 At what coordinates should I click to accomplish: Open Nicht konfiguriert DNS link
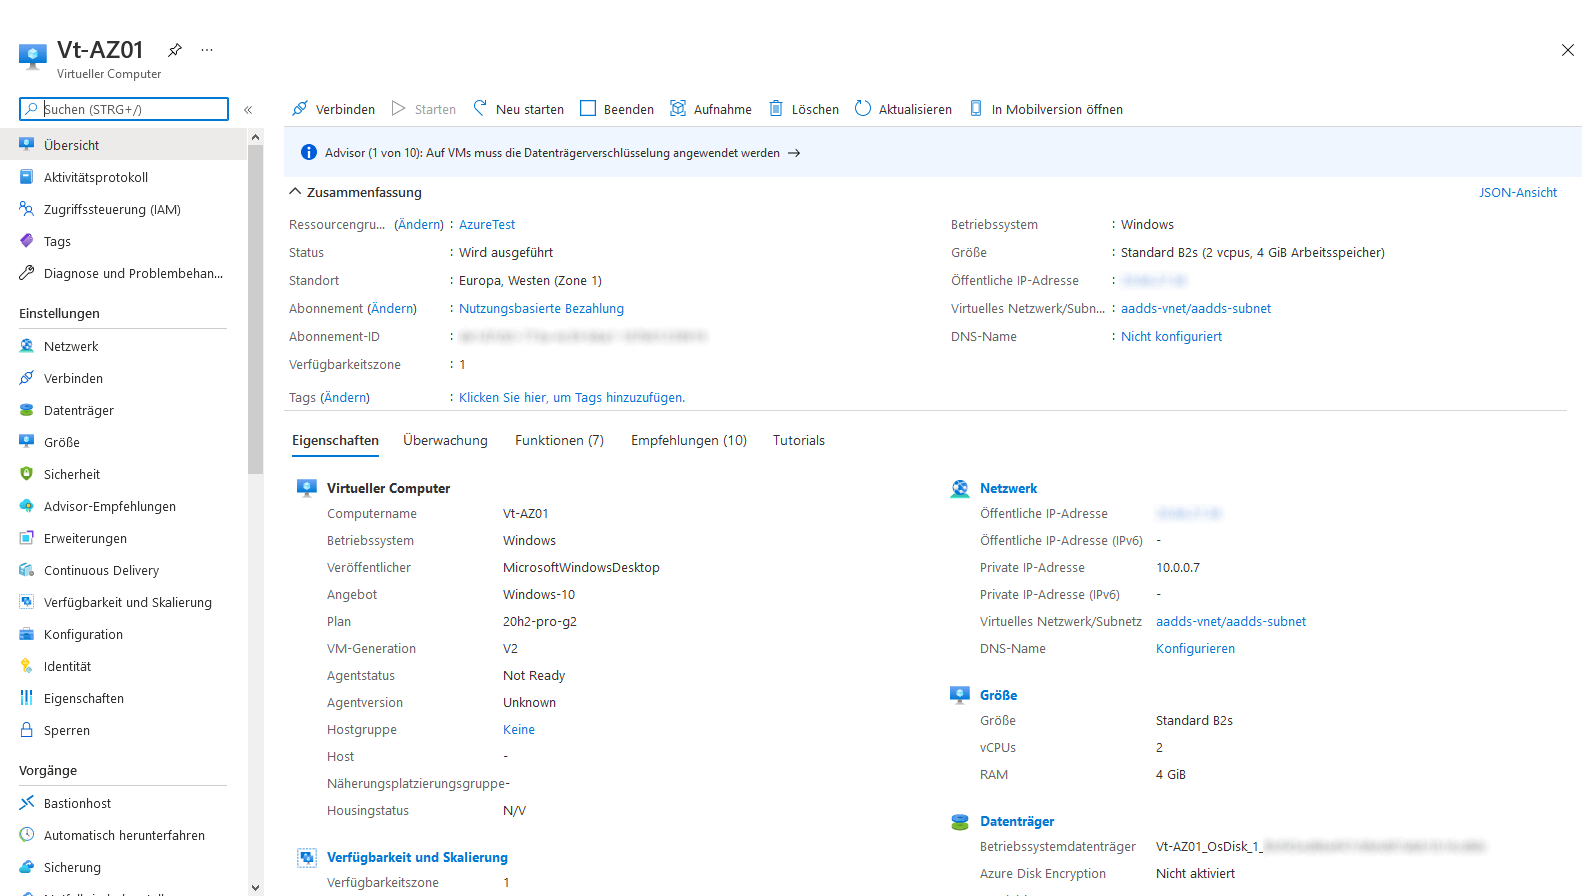(1171, 337)
